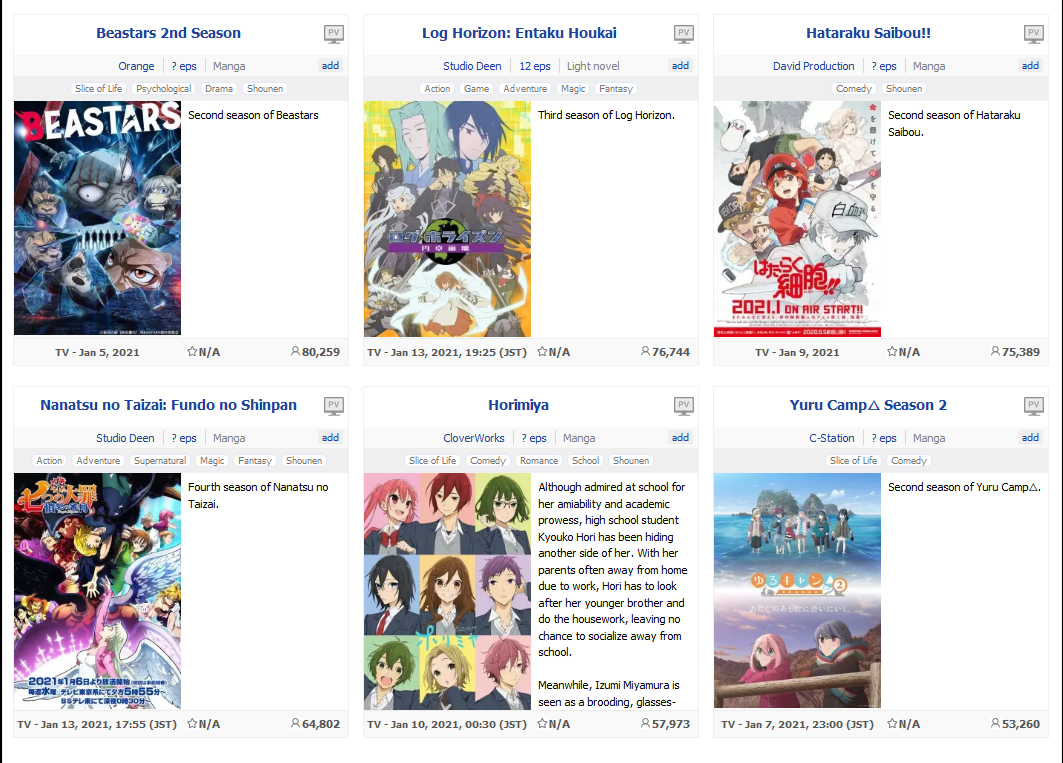This screenshot has width=1063, height=763.
Task: Click the 12 eps link for Log Horizon
Action: coord(535,66)
